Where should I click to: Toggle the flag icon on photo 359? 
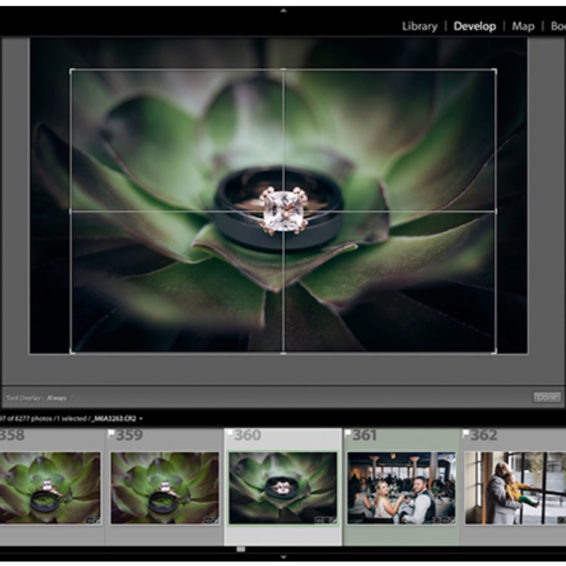point(111,433)
